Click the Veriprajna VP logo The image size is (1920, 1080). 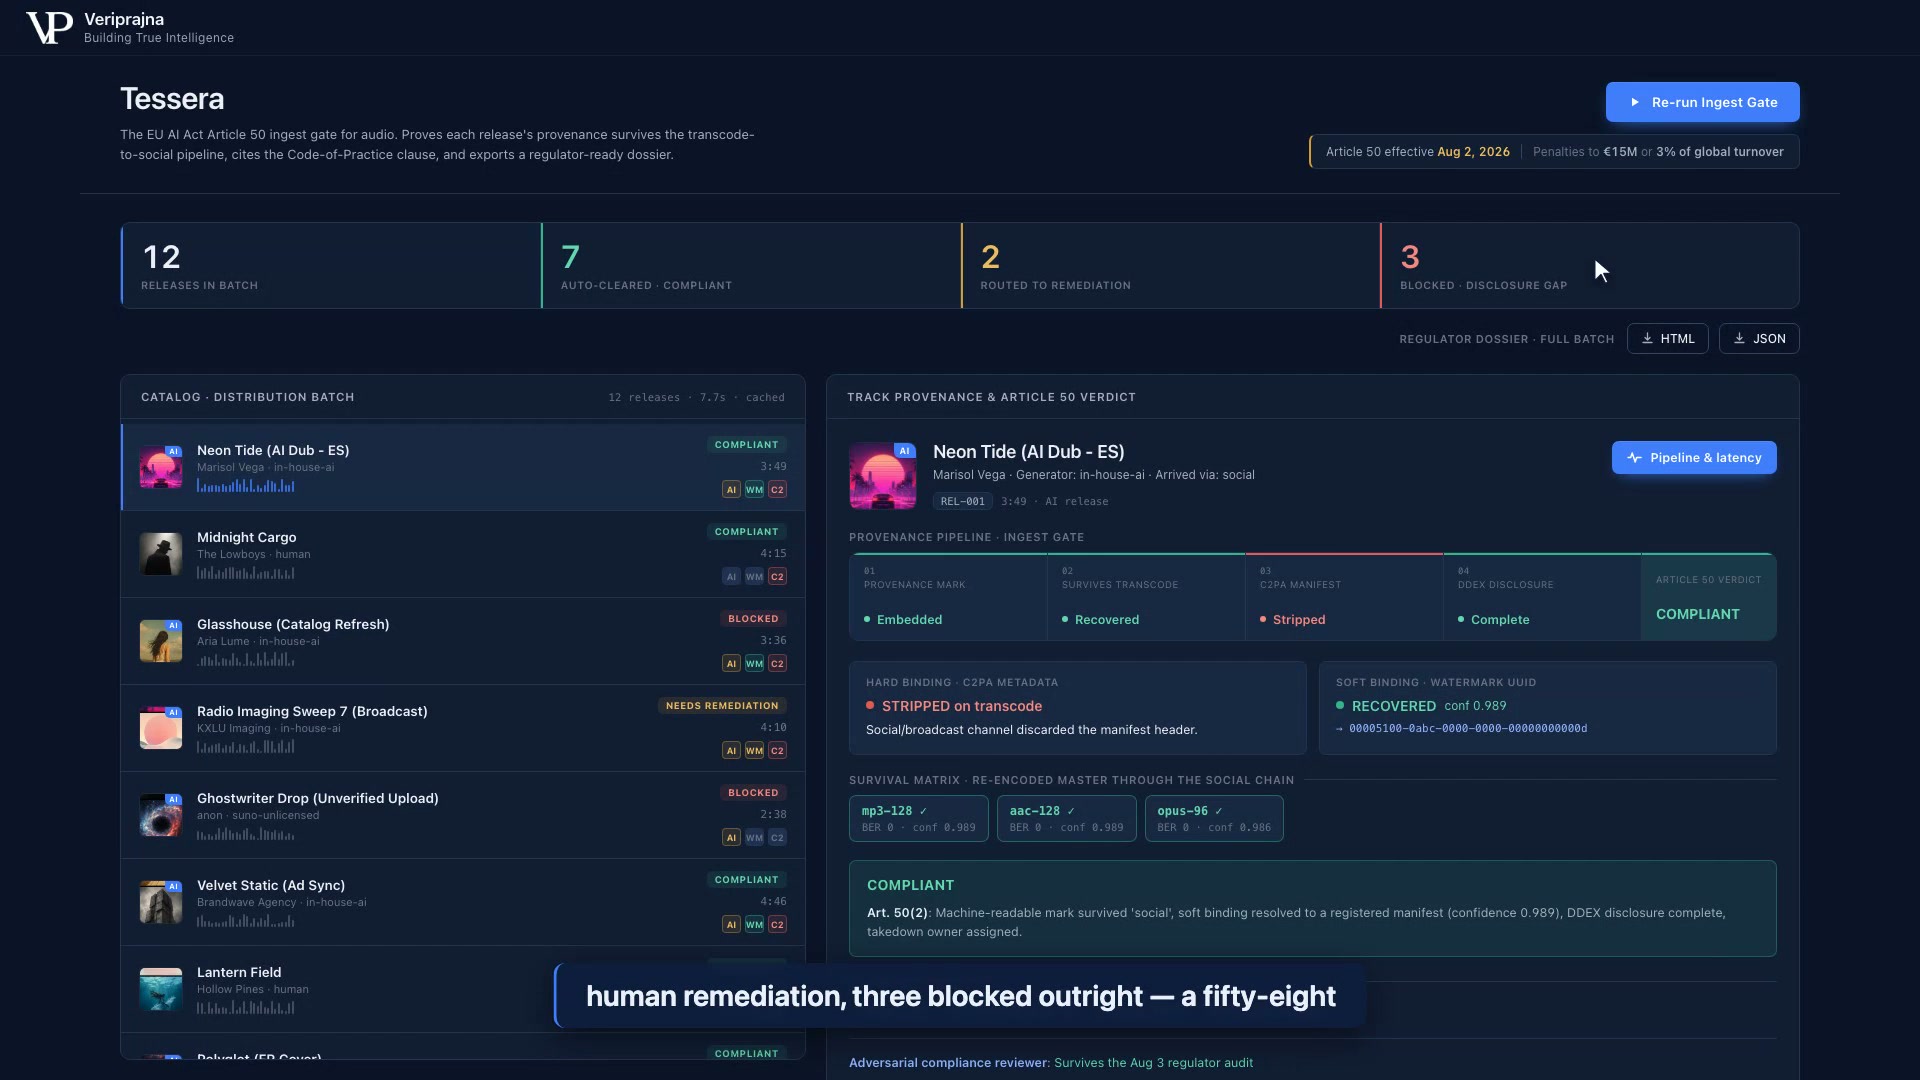pos(49,28)
